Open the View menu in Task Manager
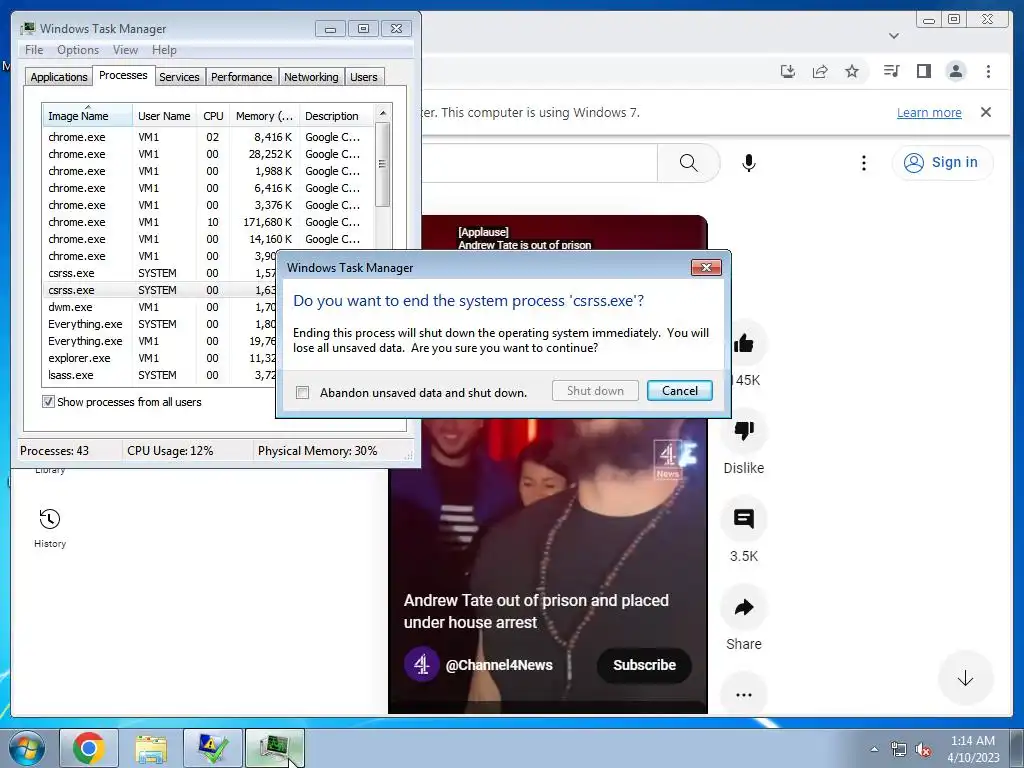Screen dimensions: 1024x768 tap(125, 50)
